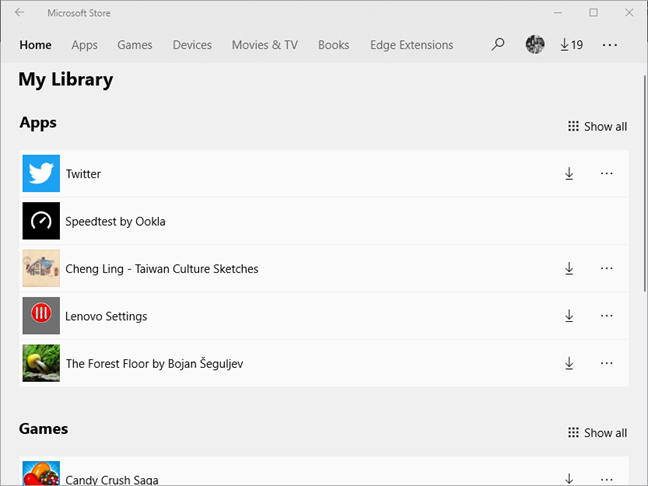Click the back arrow in title bar
The image size is (648, 486).
(19, 12)
